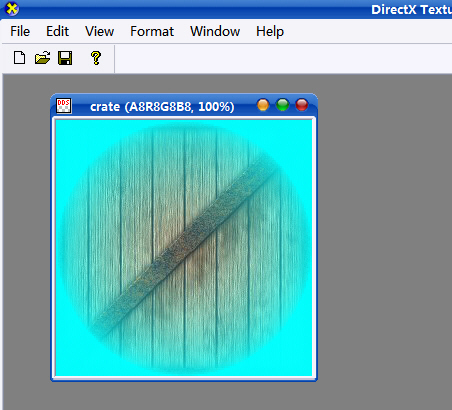The width and height of the screenshot is (452, 410).
Task: Open the File menu
Action: tap(20, 31)
